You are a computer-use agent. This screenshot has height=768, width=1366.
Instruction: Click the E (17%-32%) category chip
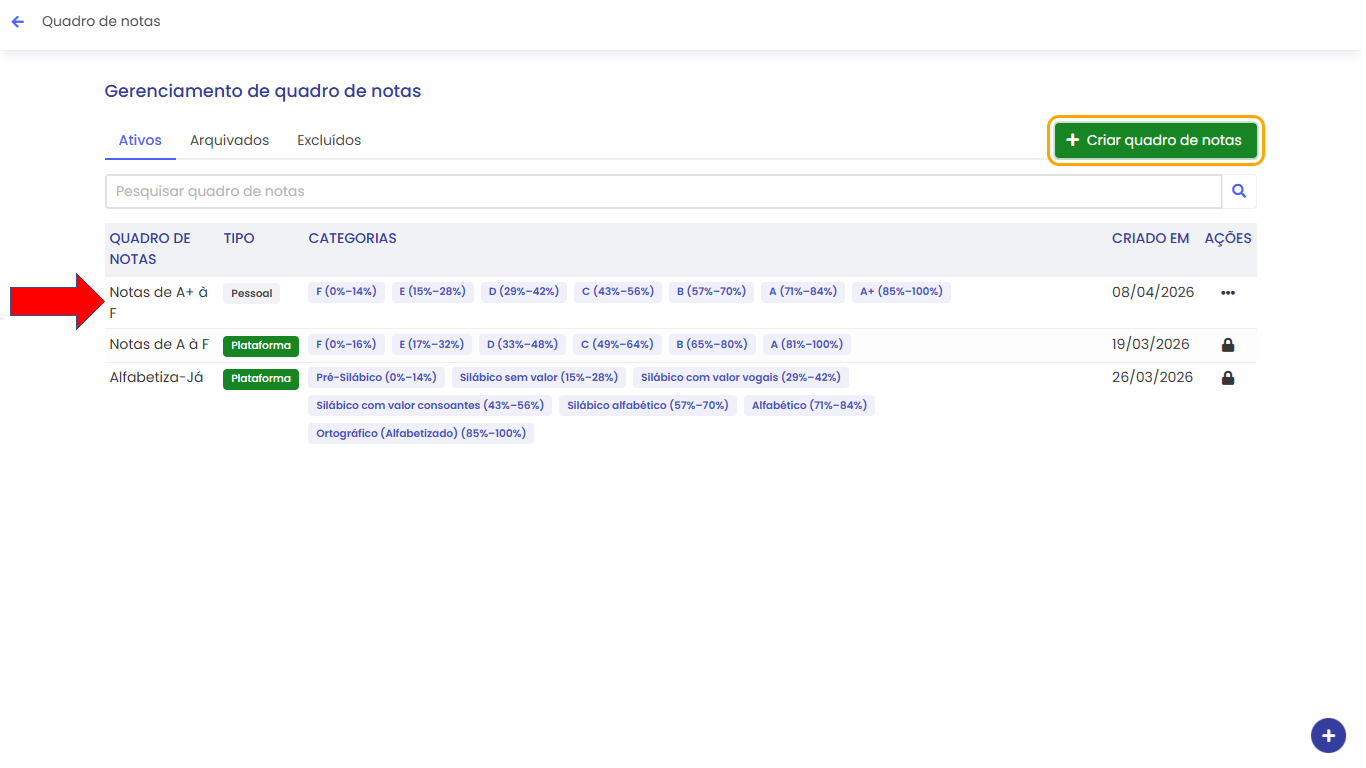pos(432,344)
